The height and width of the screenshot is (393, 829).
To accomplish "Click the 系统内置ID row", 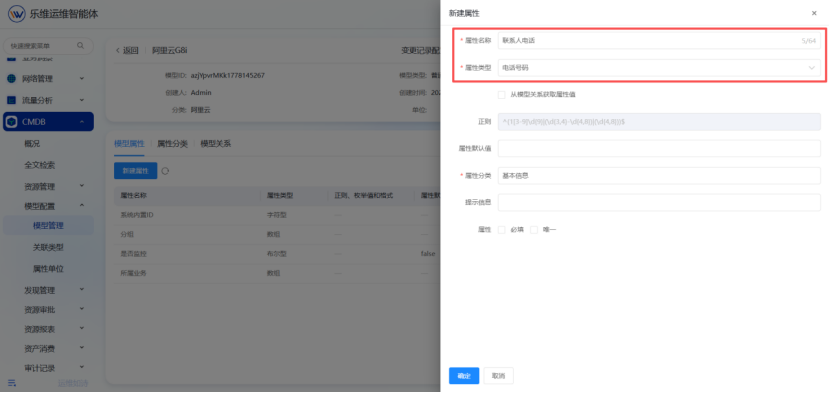I will [x=278, y=215].
